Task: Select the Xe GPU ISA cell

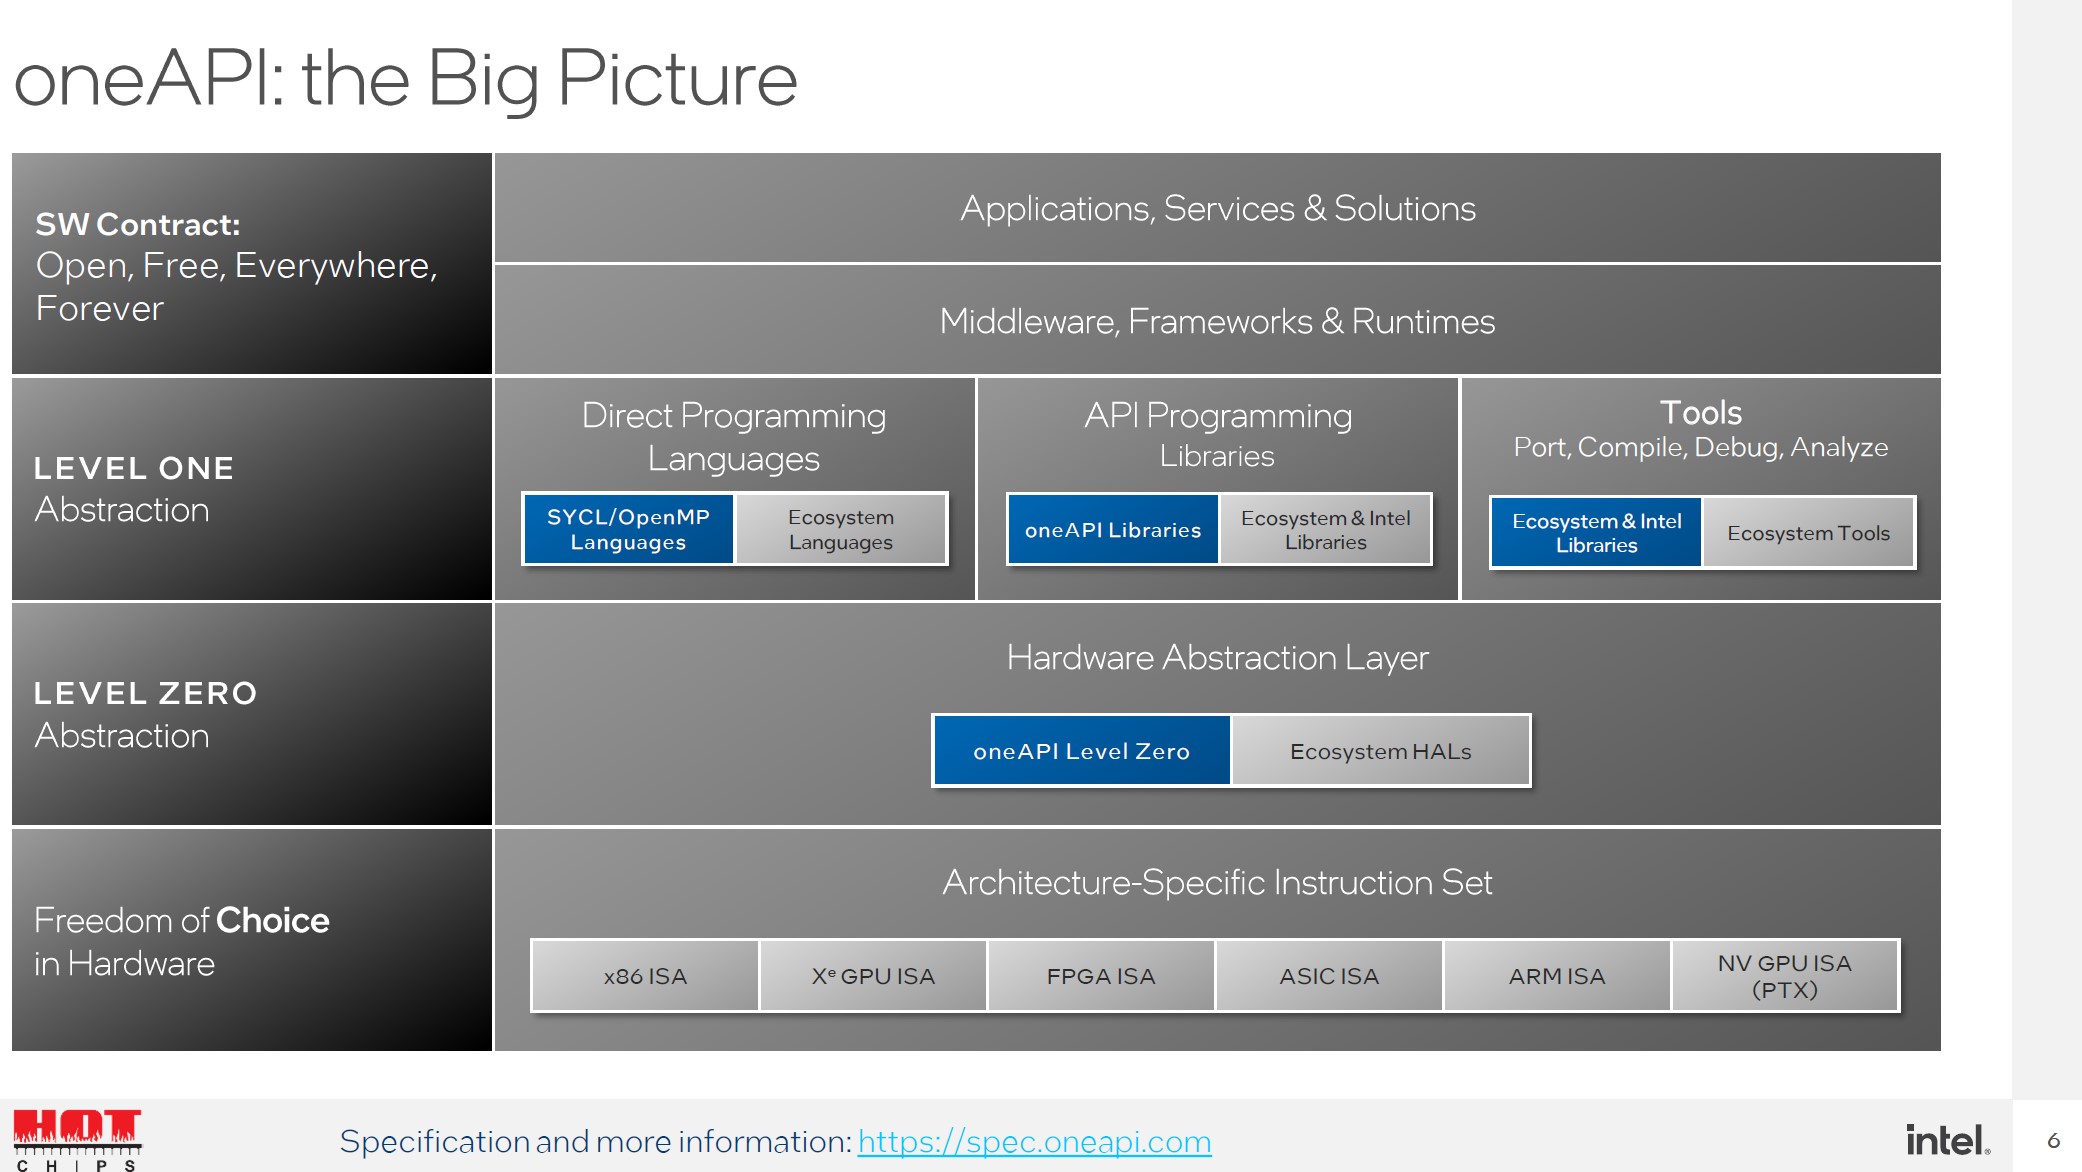Action: click(873, 976)
